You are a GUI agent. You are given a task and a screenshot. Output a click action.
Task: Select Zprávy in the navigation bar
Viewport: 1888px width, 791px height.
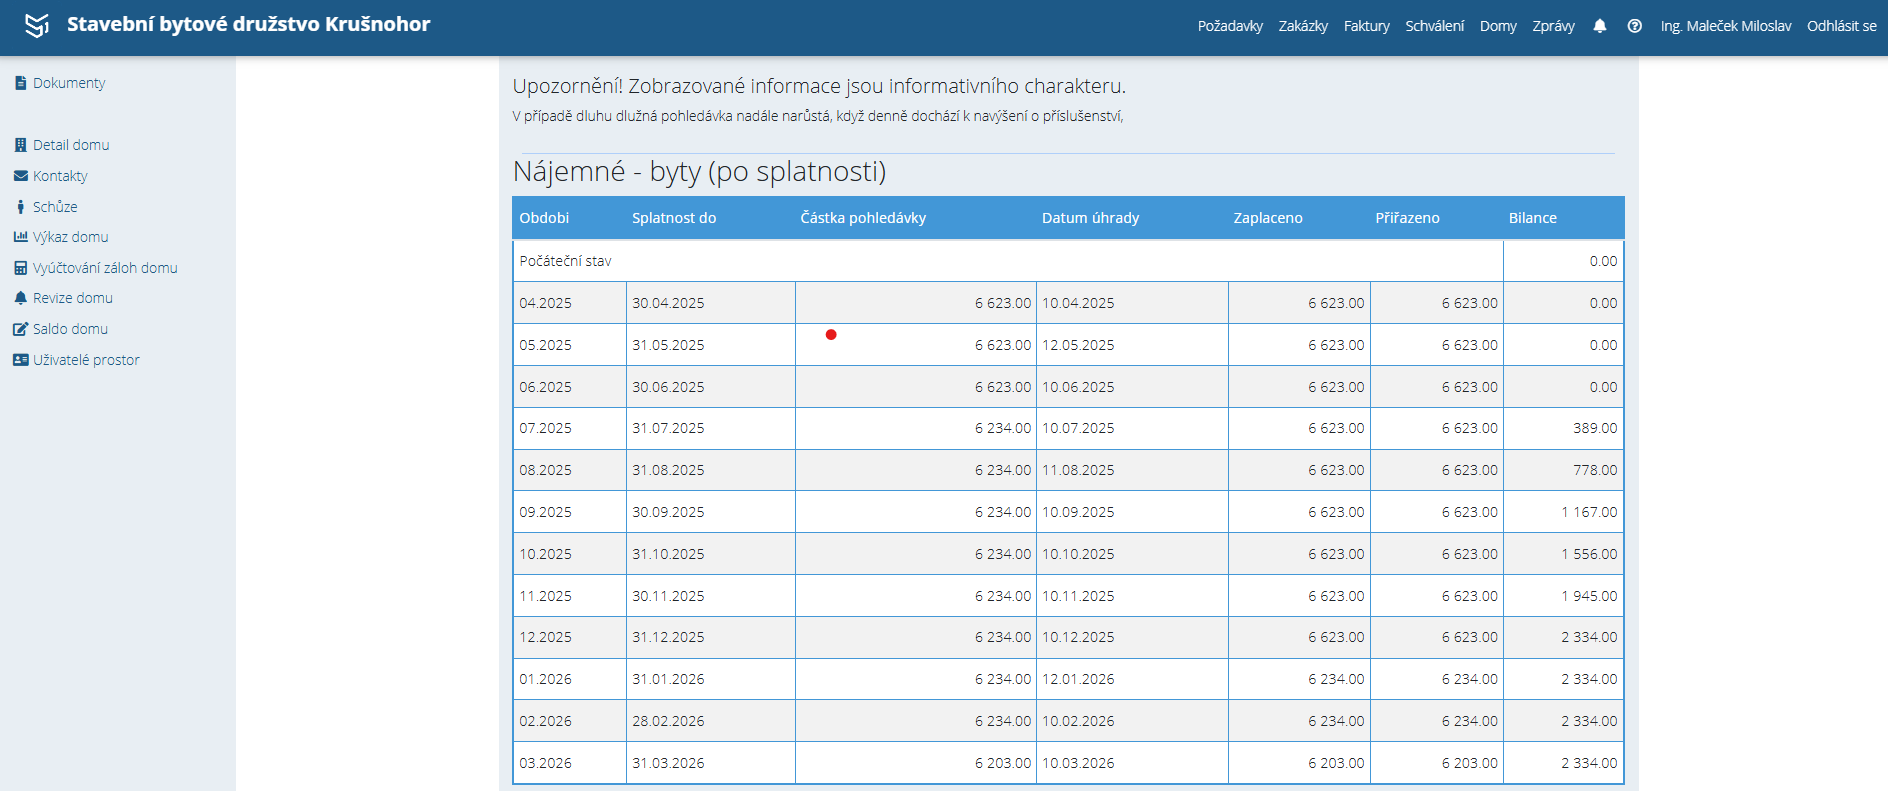[1553, 26]
